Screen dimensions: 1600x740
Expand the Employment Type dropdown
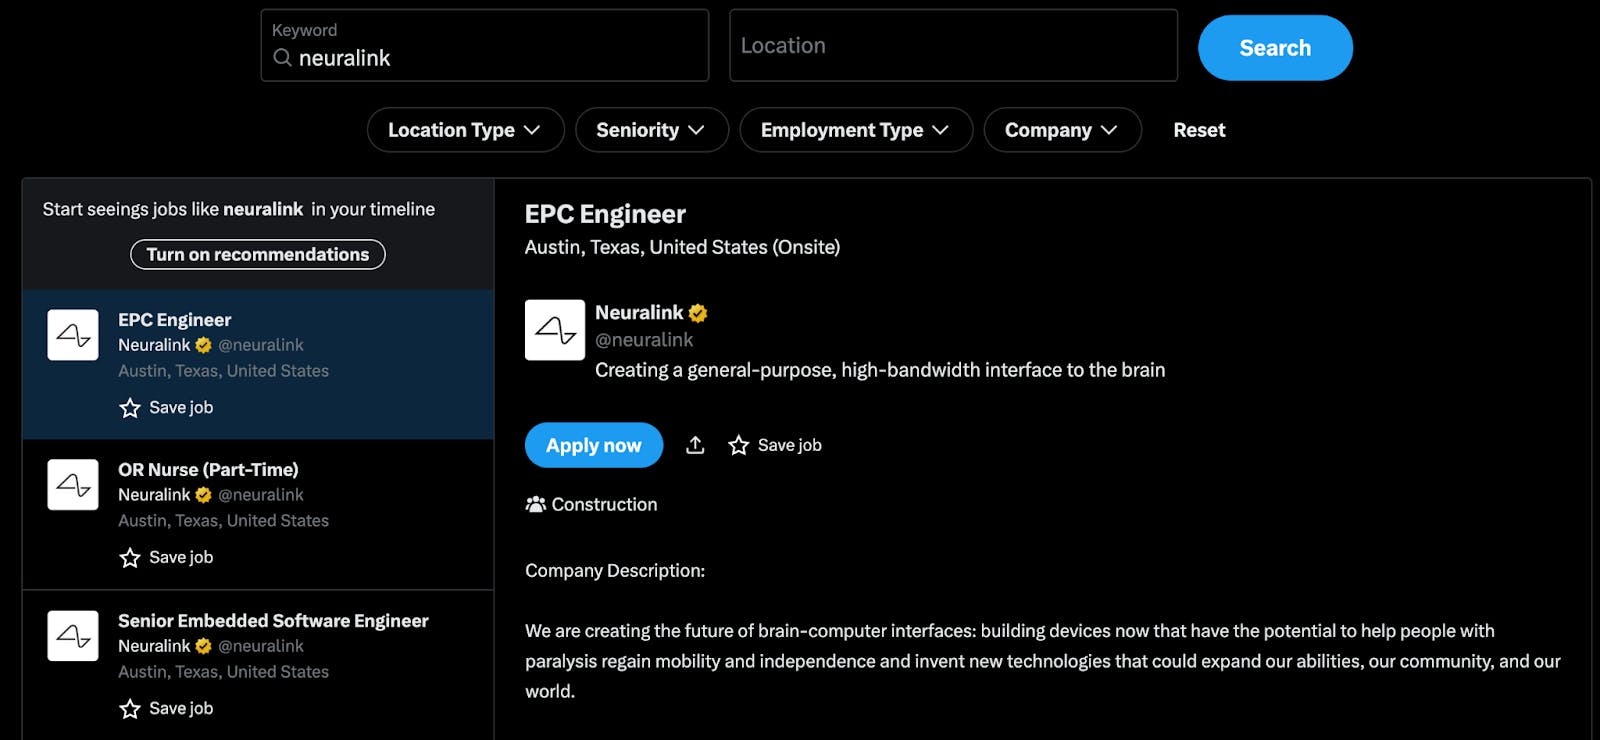[855, 130]
